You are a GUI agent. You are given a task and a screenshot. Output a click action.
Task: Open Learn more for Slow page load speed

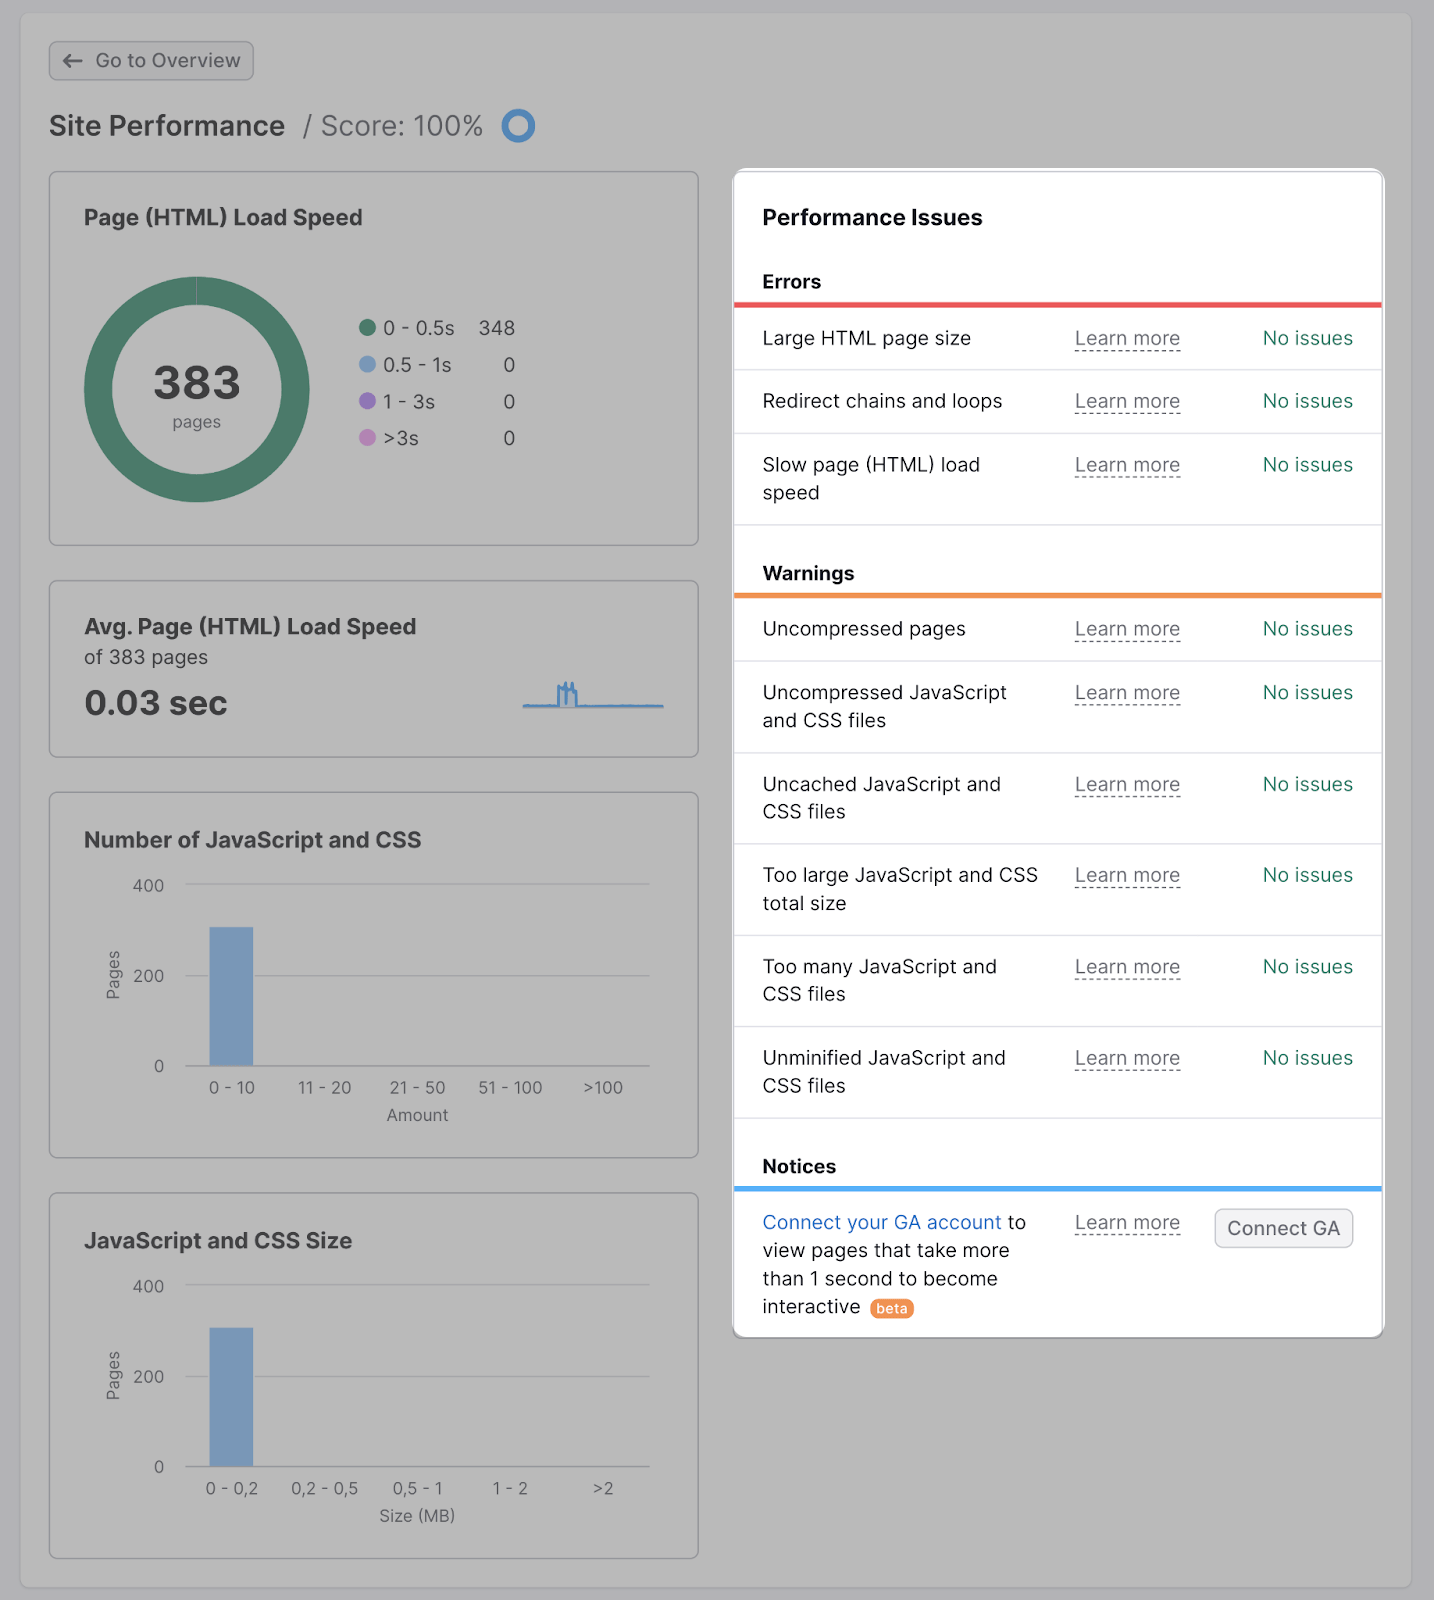[1127, 466]
